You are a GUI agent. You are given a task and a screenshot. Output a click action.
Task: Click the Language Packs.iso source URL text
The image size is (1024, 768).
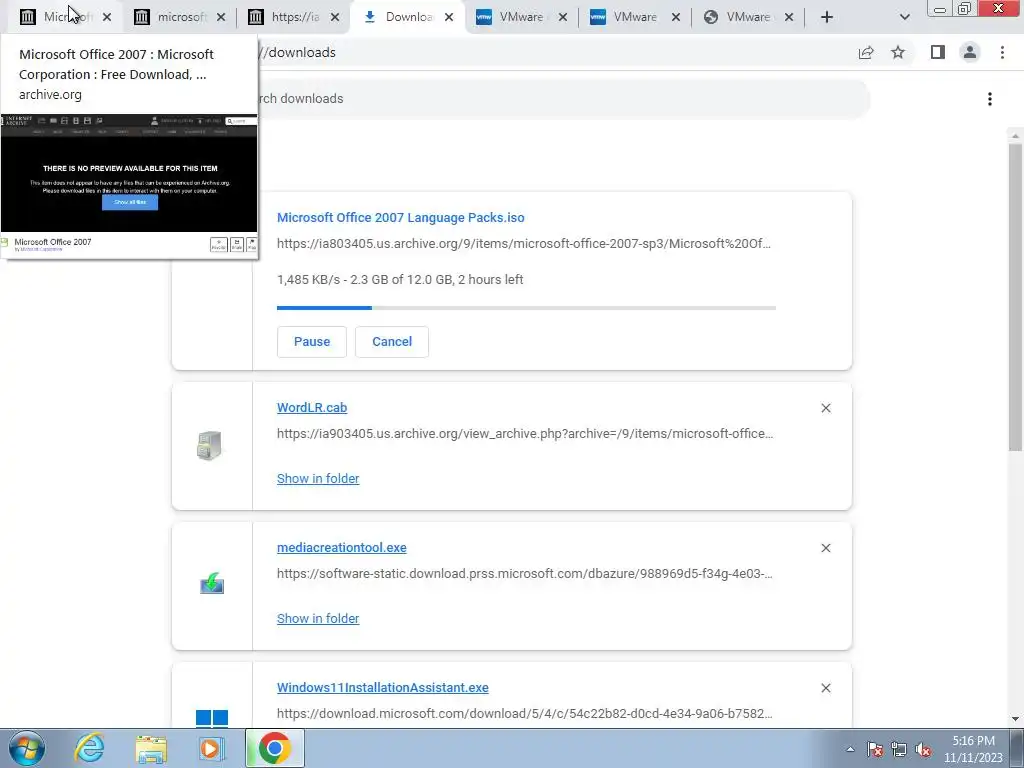(x=524, y=244)
